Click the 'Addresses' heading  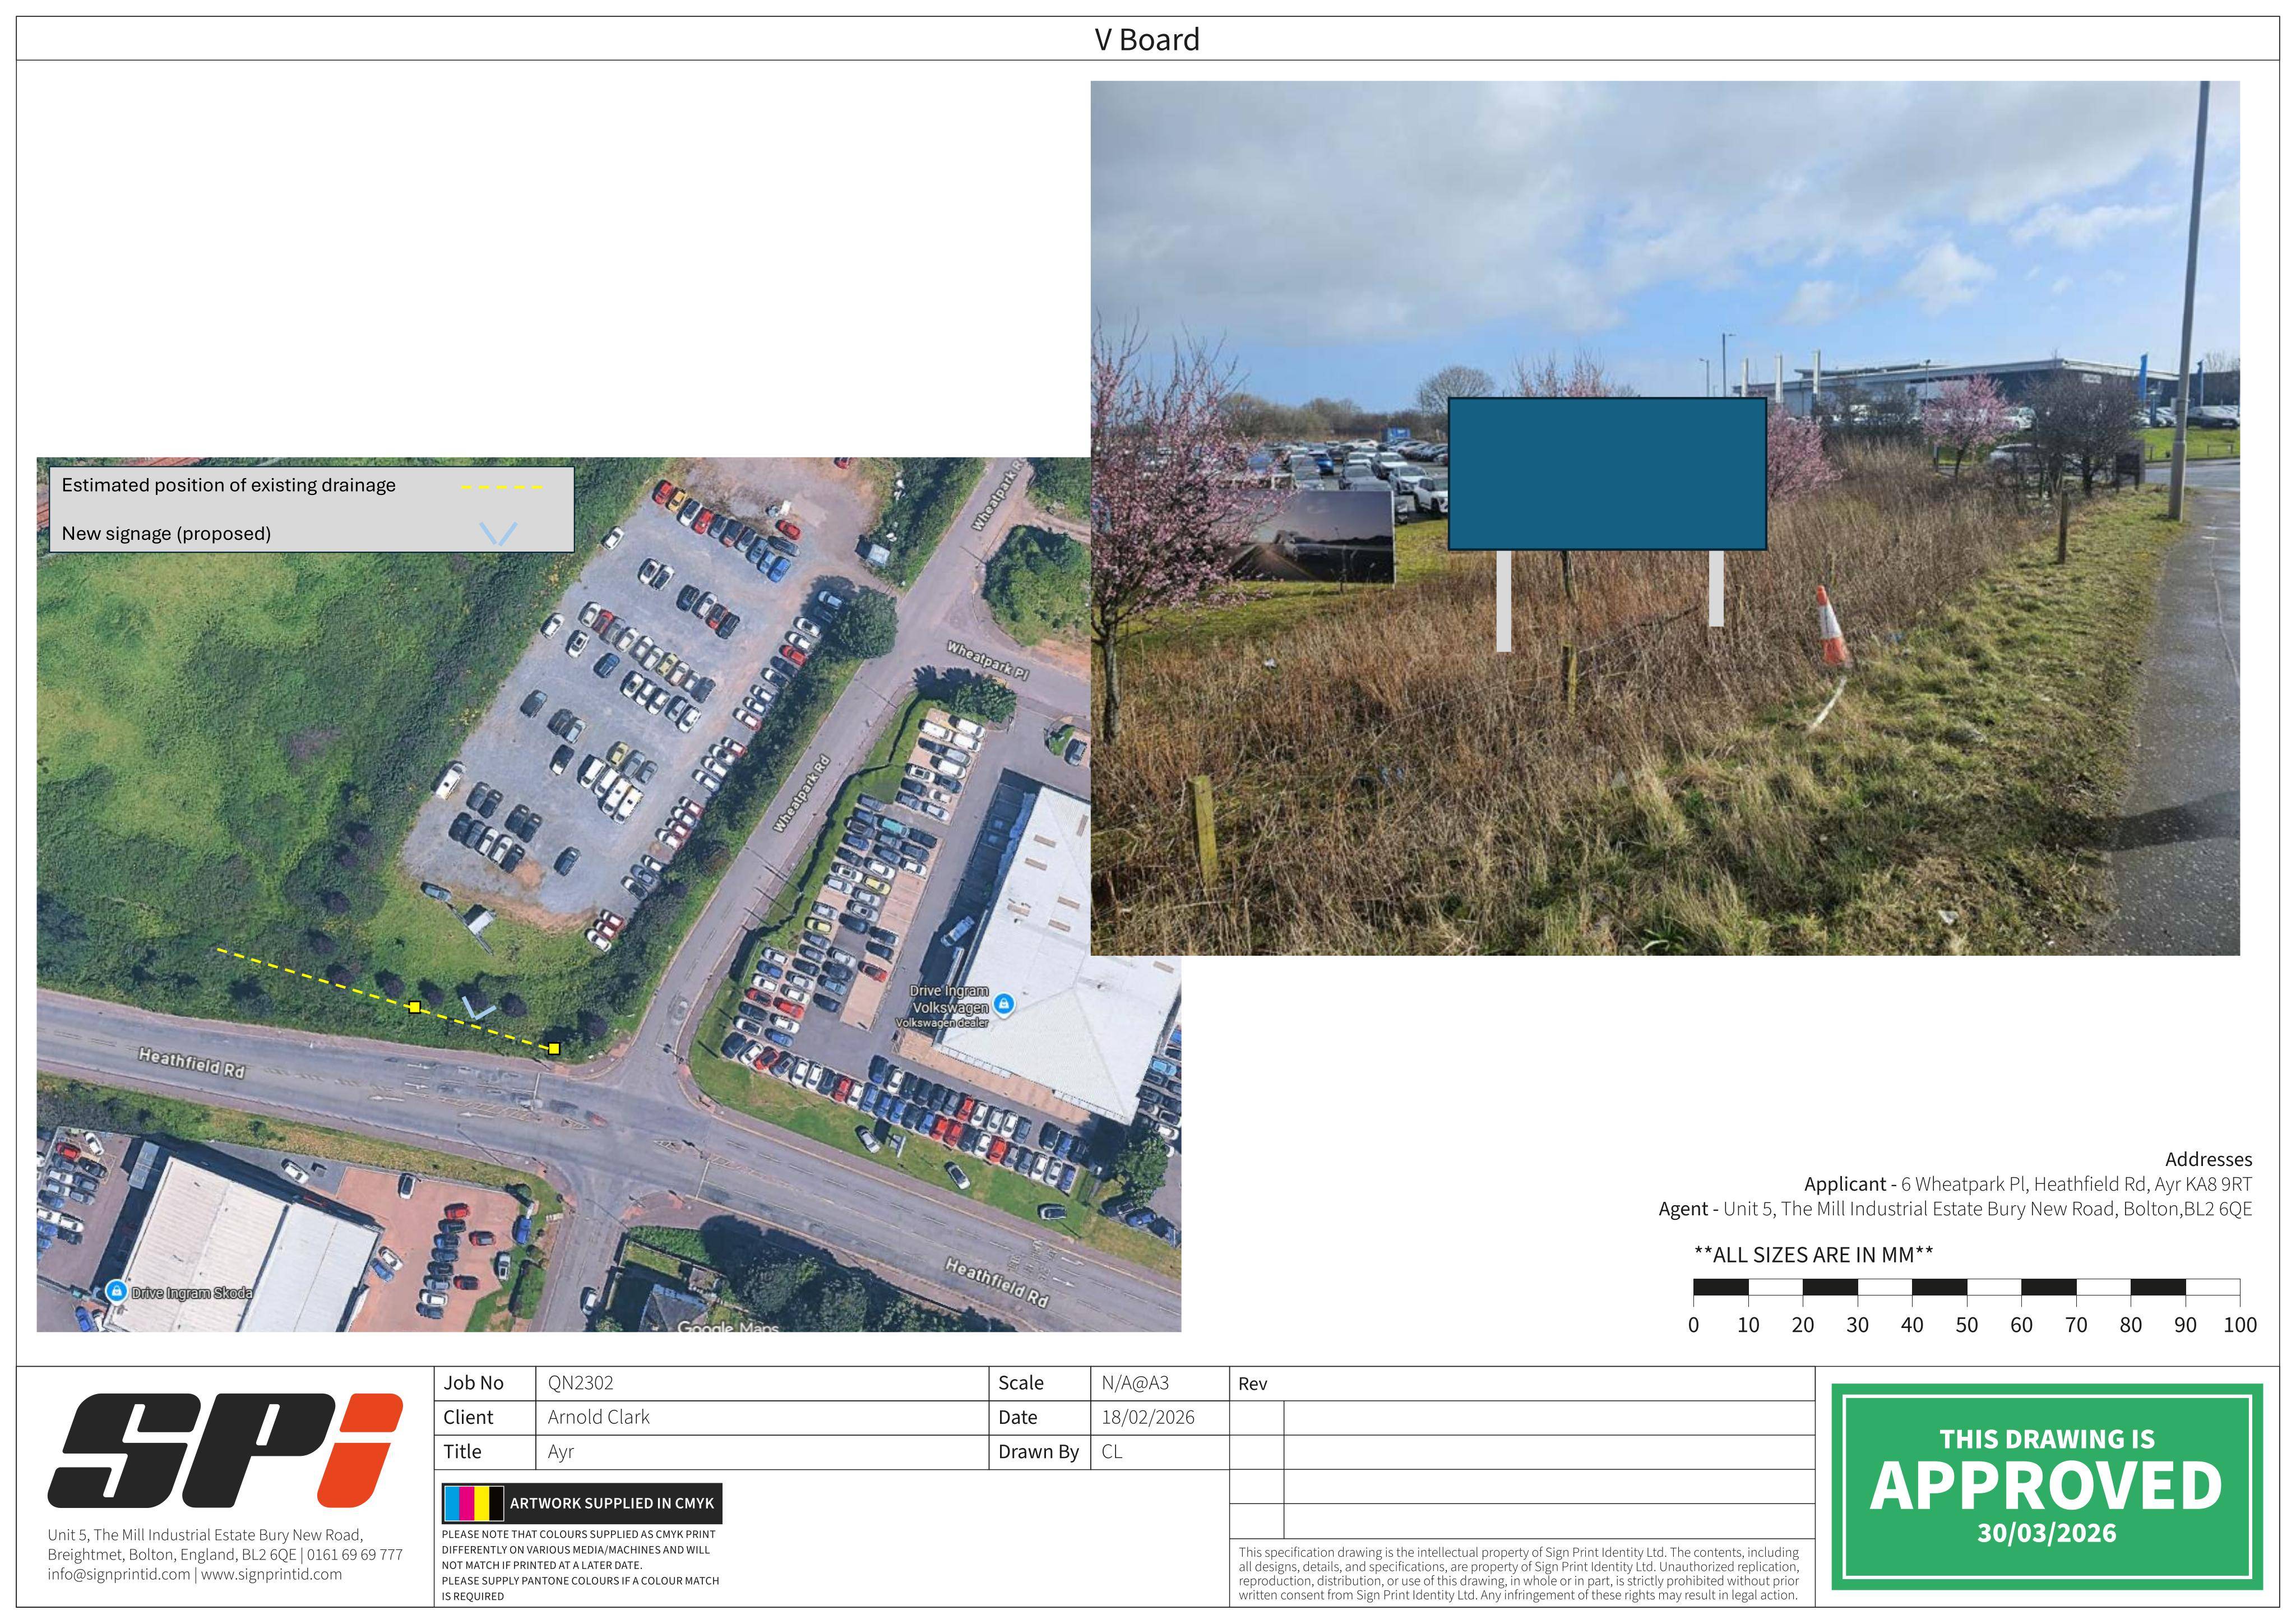[2208, 1159]
